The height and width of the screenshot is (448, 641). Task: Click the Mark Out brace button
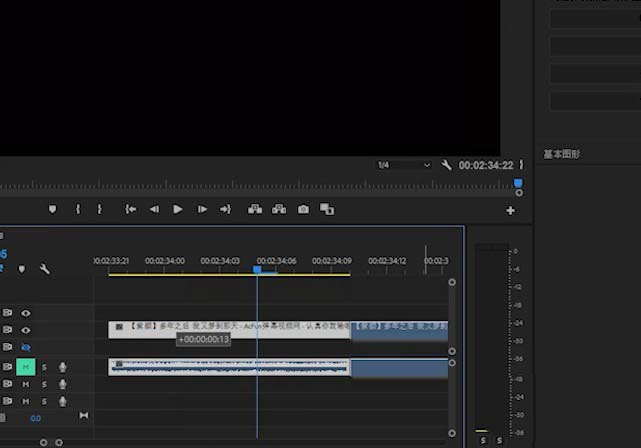99,209
